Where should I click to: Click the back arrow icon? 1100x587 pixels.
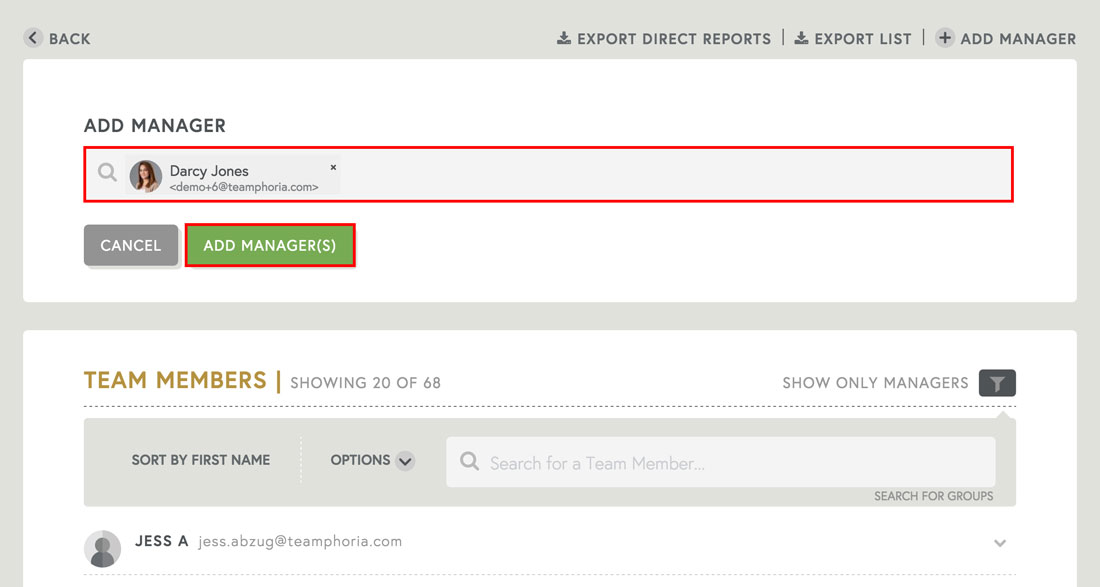point(31,37)
